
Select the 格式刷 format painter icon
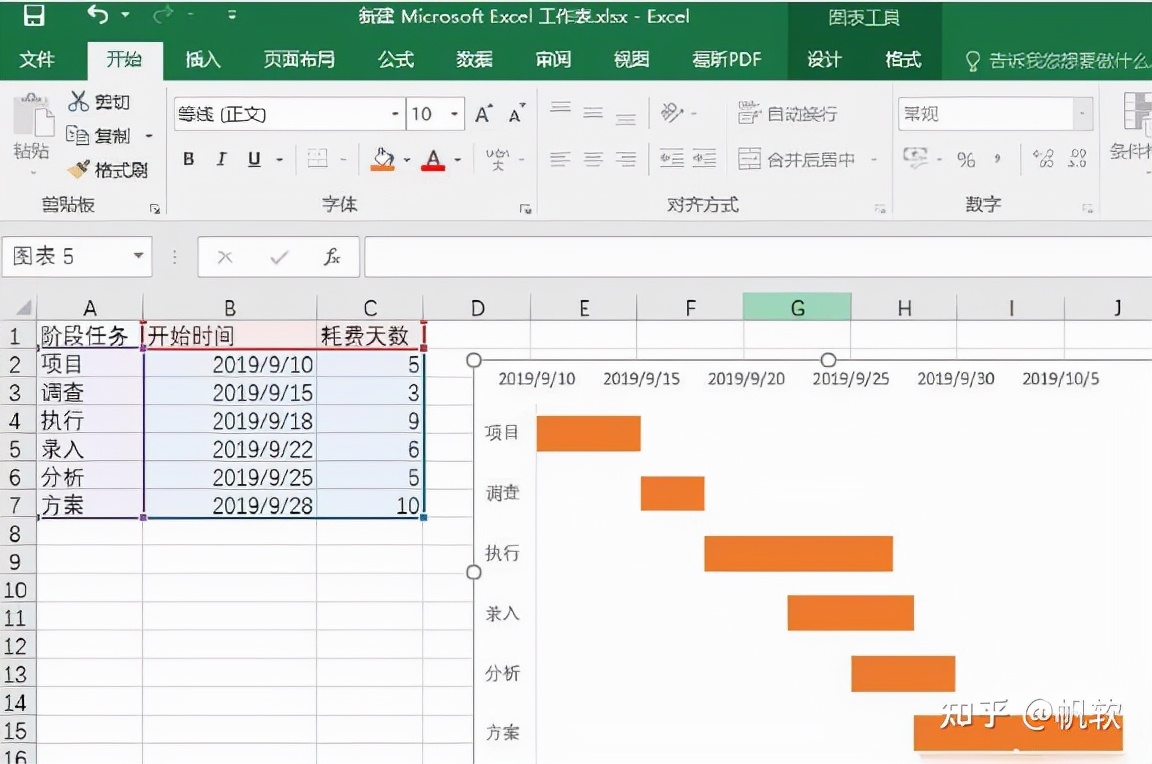pyautogui.click(x=77, y=168)
